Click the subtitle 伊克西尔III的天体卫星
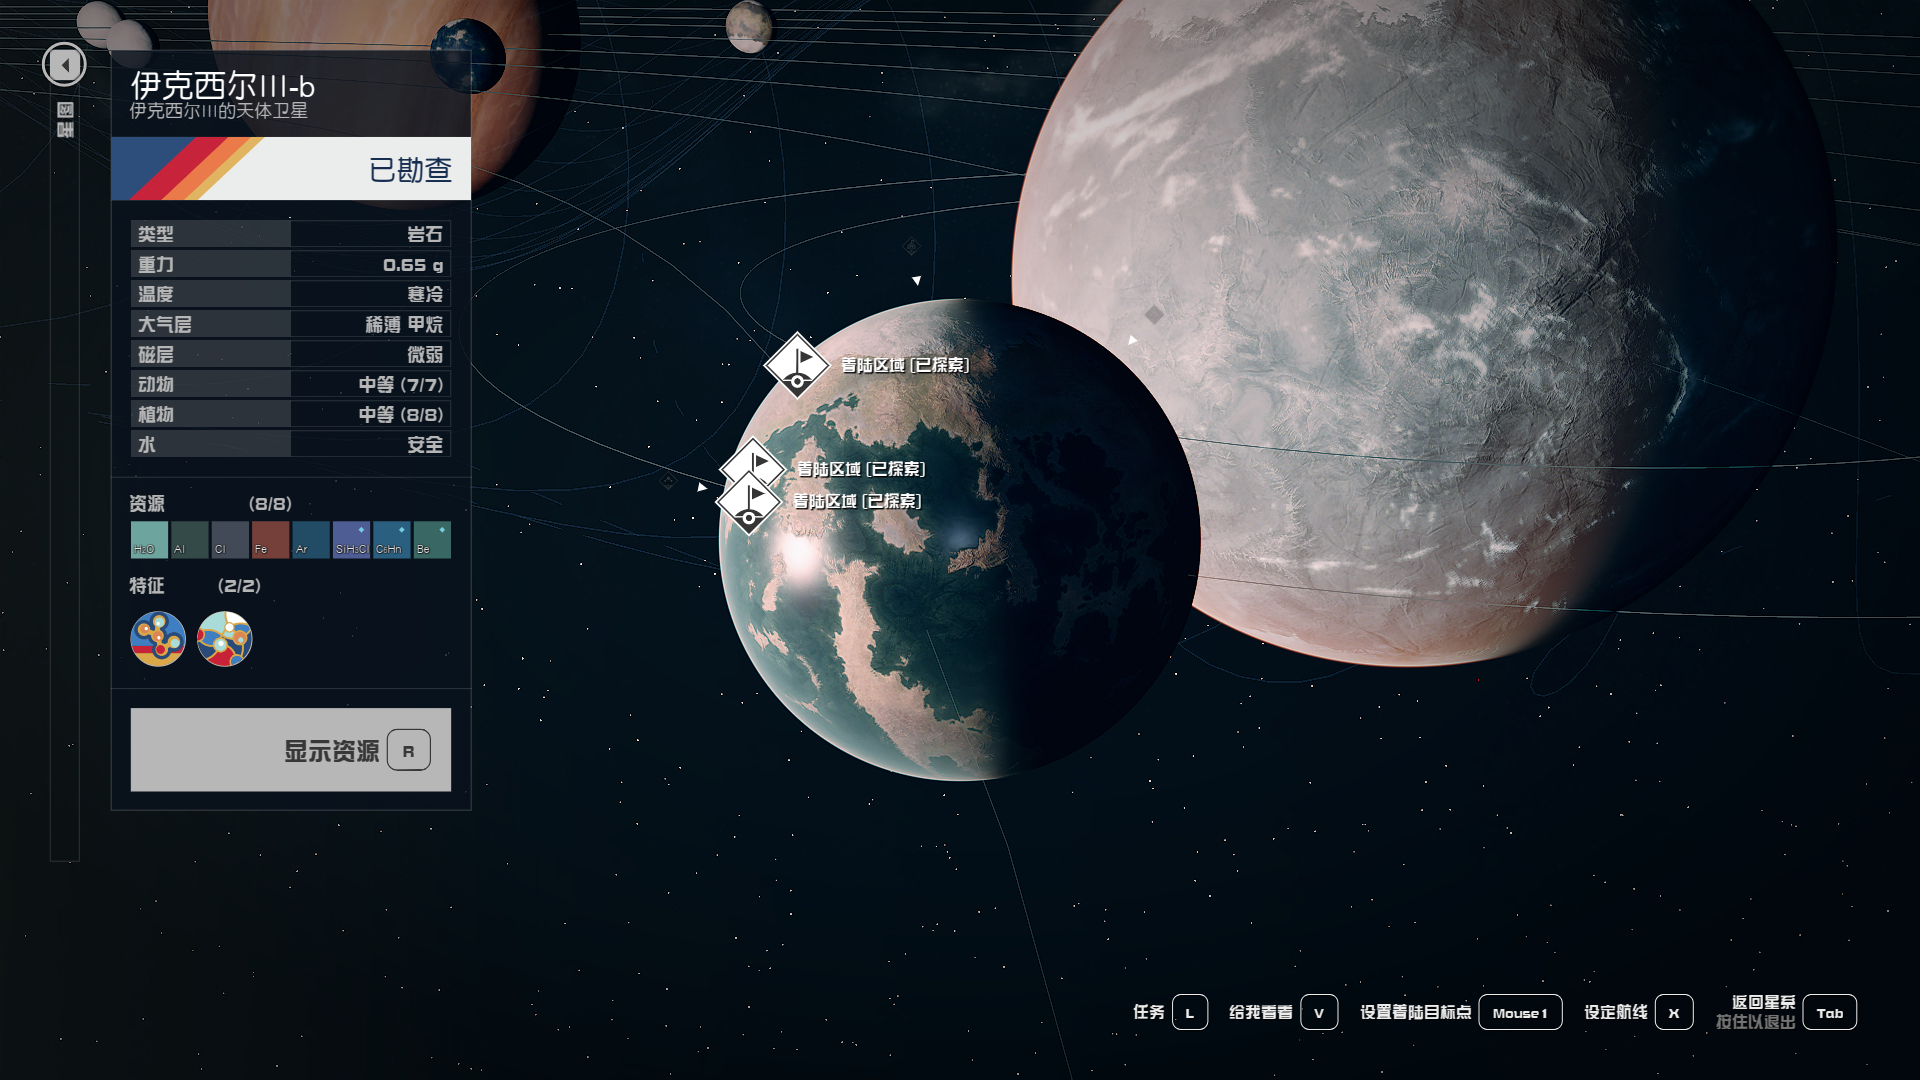This screenshot has width=1920, height=1080. pyautogui.click(x=219, y=111)
